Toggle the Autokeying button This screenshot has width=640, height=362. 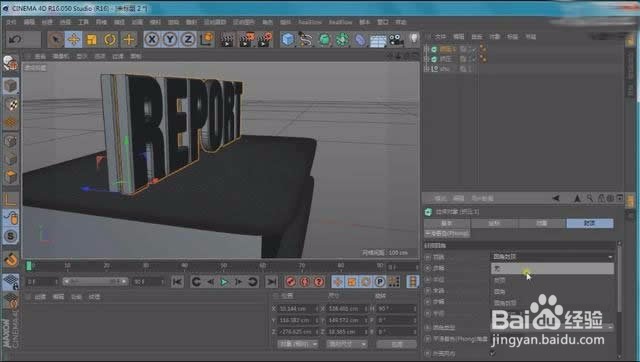[304, 282]
